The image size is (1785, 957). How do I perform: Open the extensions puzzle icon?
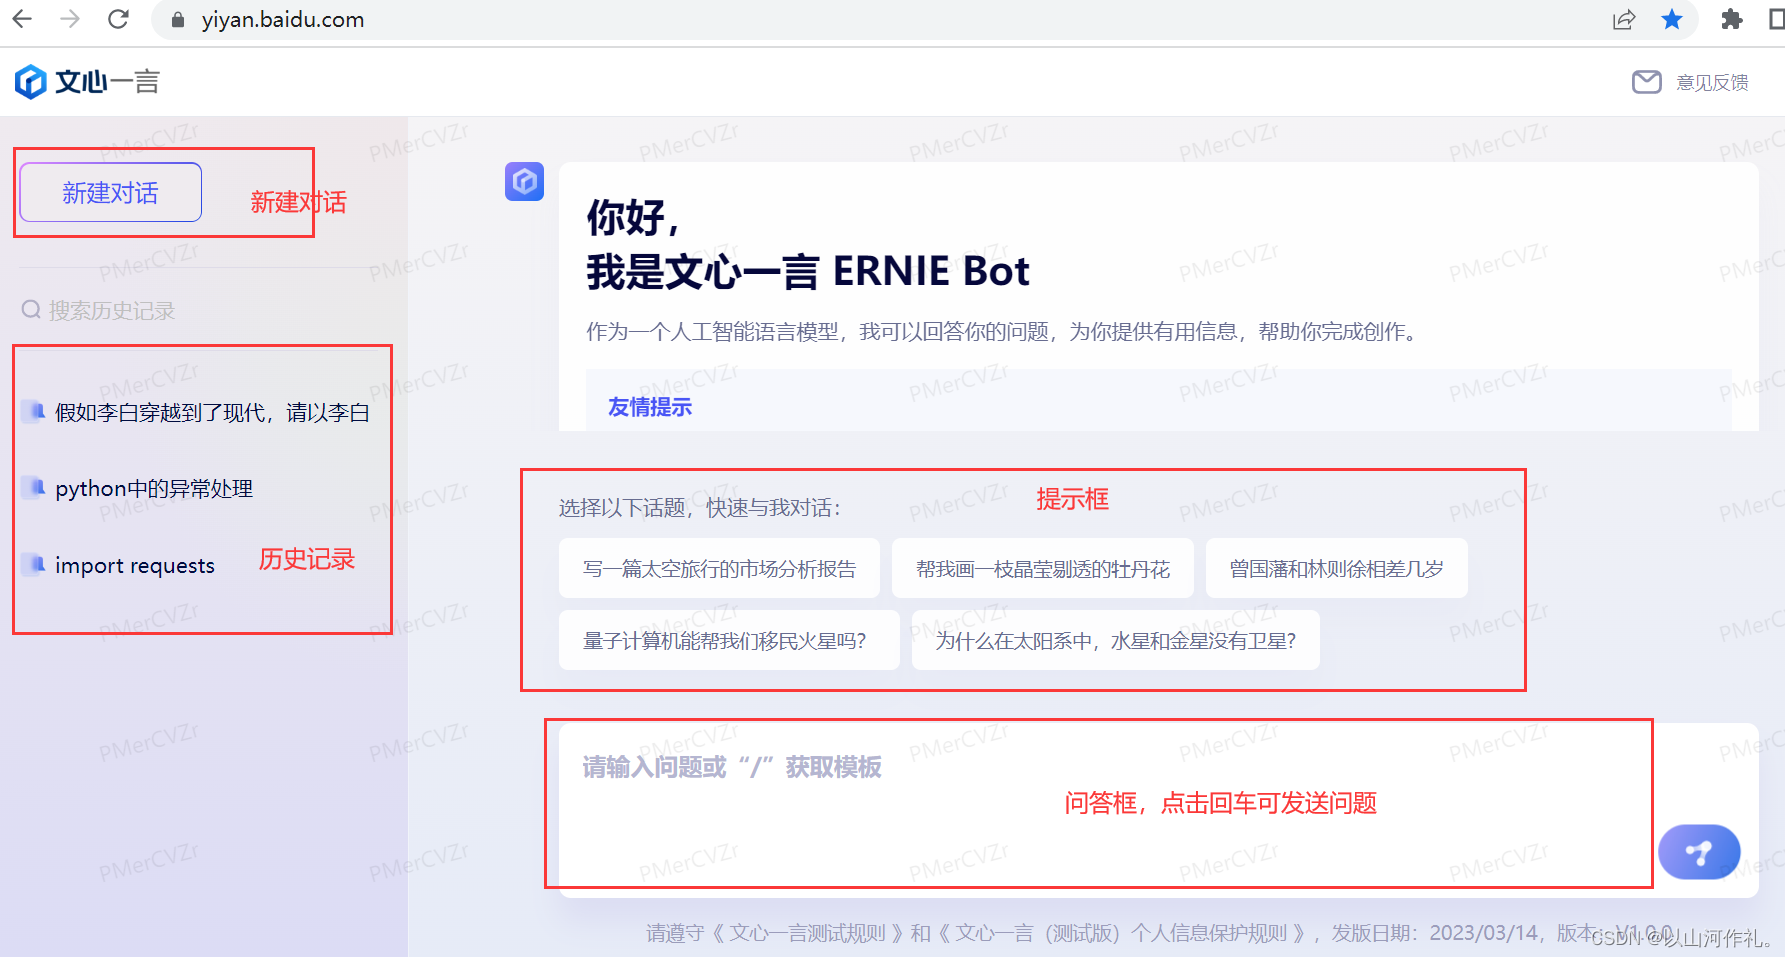(1732, 19)
